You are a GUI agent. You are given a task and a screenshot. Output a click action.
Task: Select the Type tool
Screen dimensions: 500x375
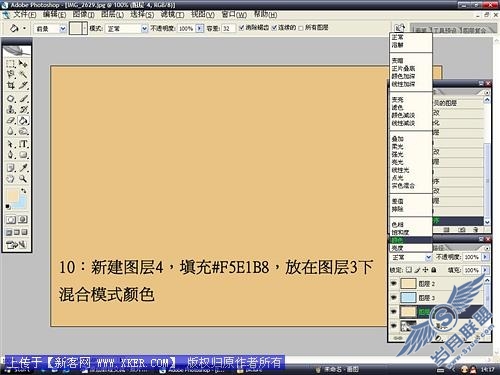click(x=23, y=144)
